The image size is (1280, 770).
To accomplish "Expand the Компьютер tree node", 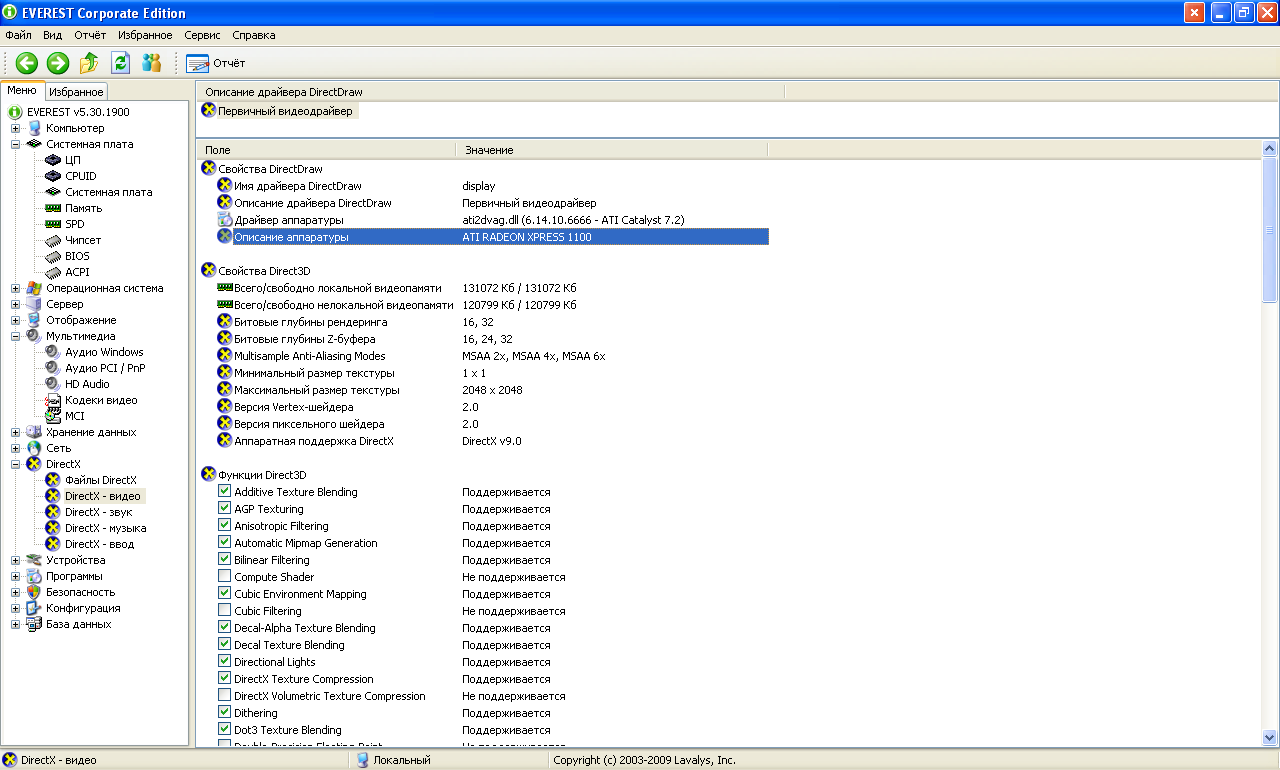I will point(15,128).
